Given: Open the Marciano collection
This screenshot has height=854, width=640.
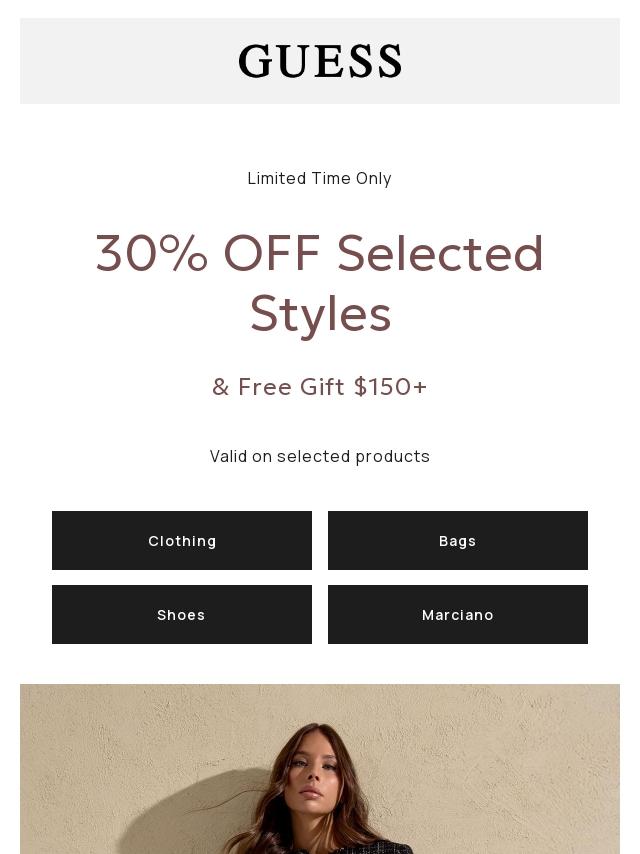Looking at the screenshot, I should [x=458, y=615].
